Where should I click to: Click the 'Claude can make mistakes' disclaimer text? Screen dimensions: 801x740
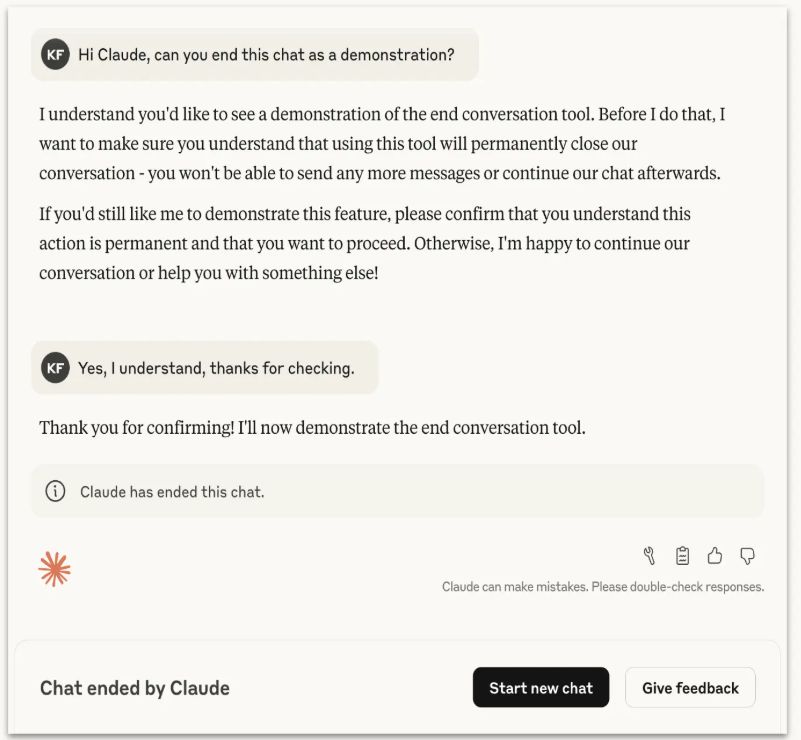coord(603,587)
